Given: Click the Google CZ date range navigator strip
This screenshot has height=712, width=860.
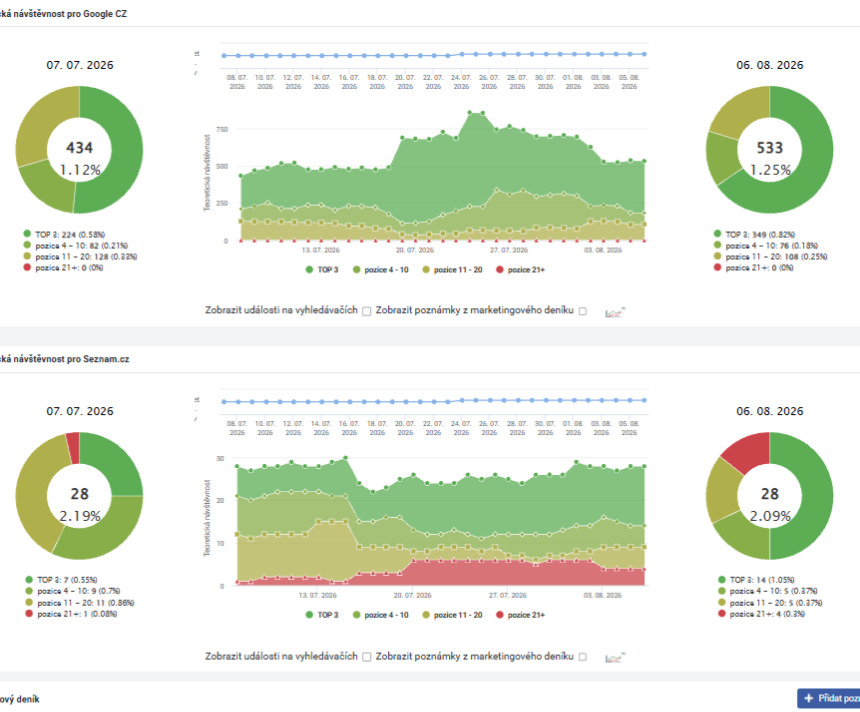Looking at the screenshot, I should 434,55.
